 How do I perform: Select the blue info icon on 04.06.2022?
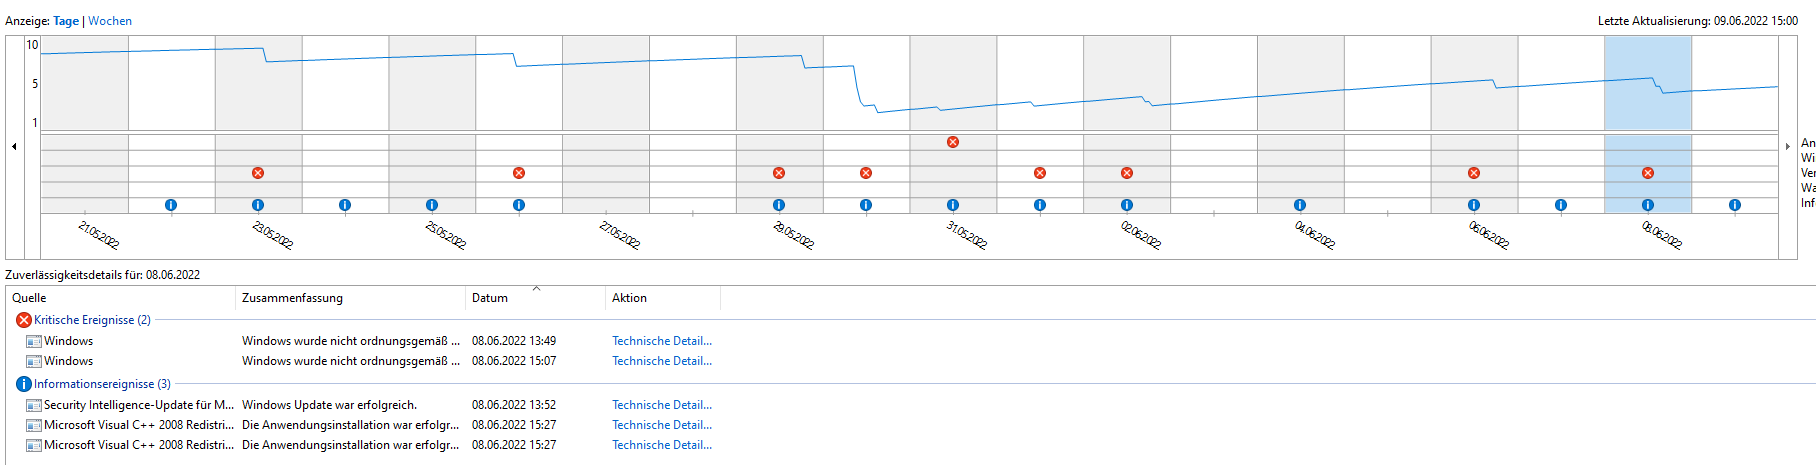(x=1300, y=205)
